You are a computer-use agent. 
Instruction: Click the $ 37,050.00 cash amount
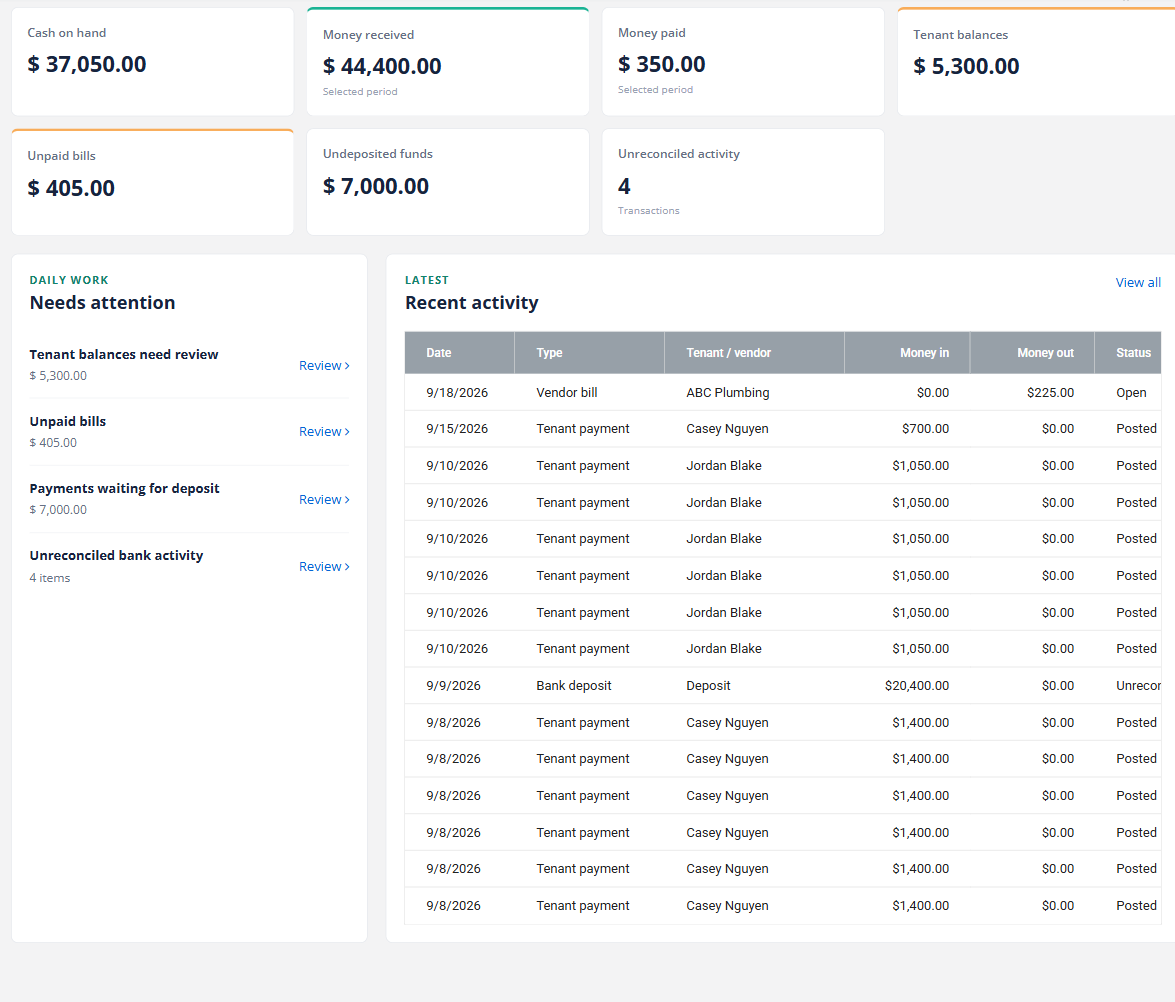[x=87, y=64]
